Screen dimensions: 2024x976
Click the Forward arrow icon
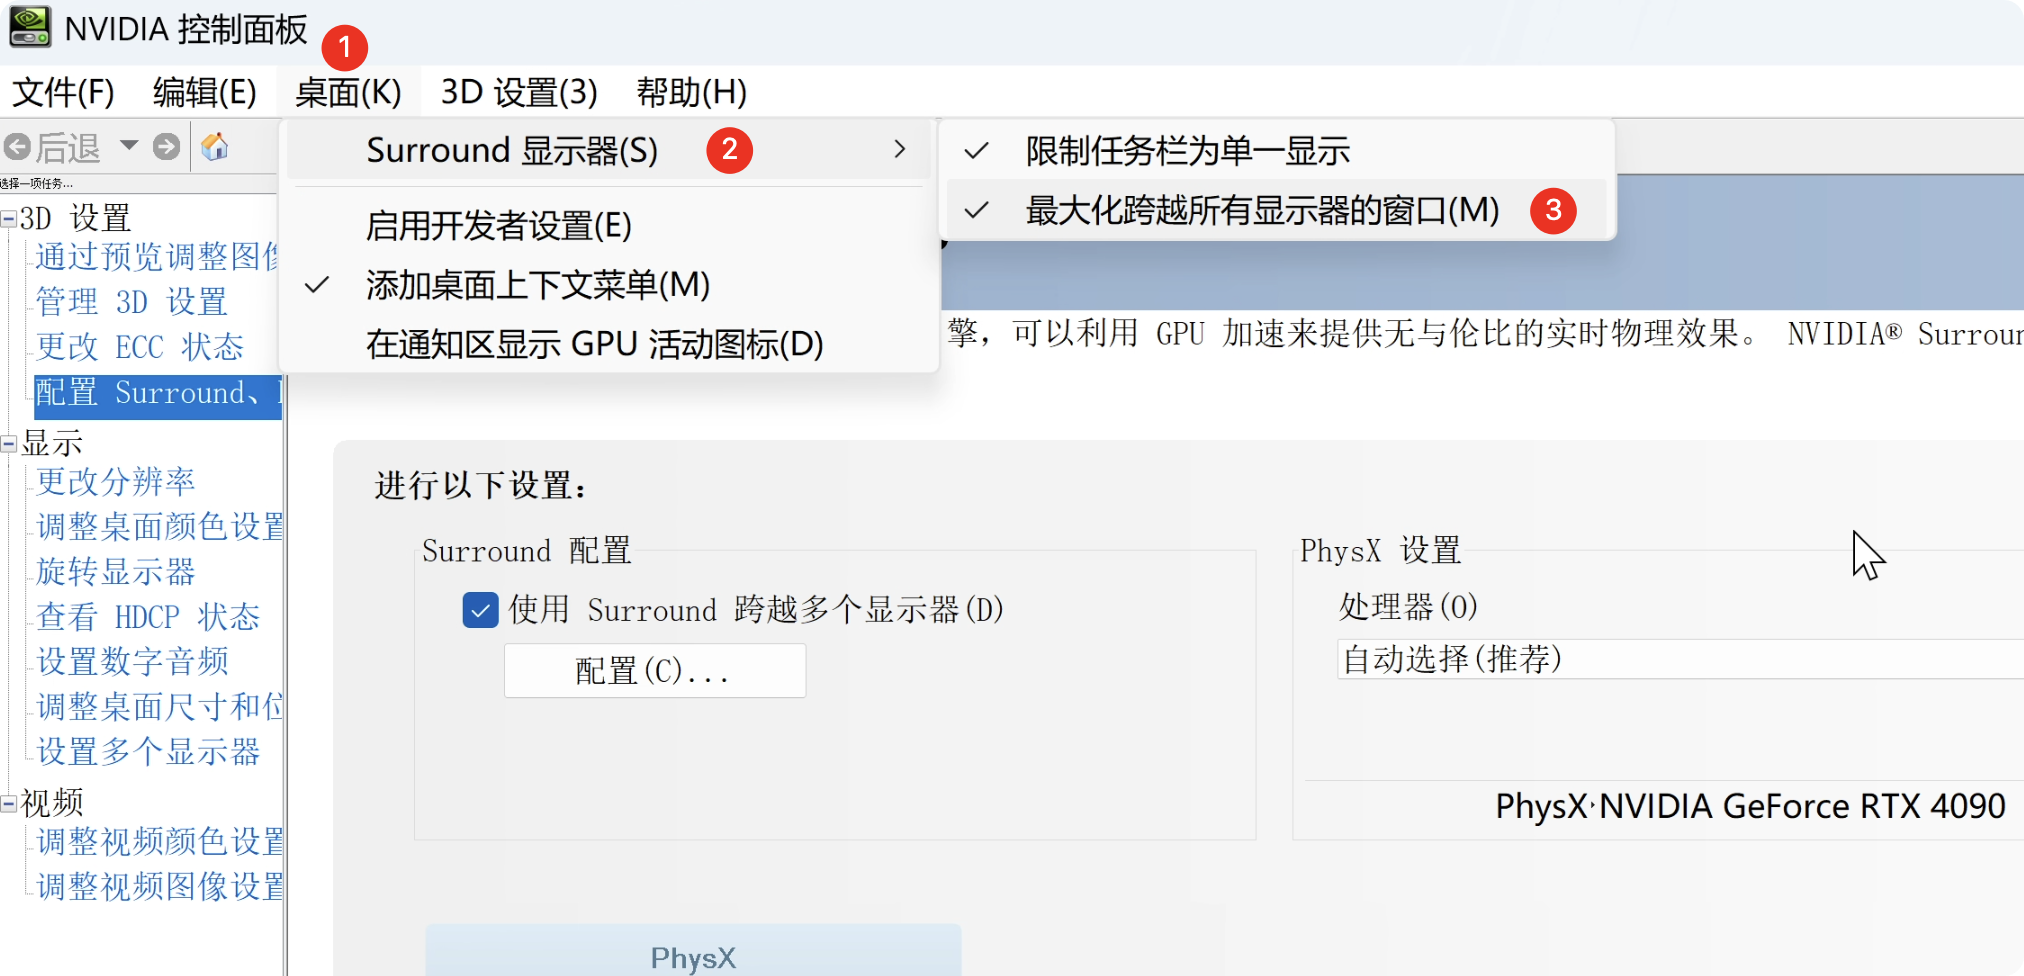pos(167,147)
